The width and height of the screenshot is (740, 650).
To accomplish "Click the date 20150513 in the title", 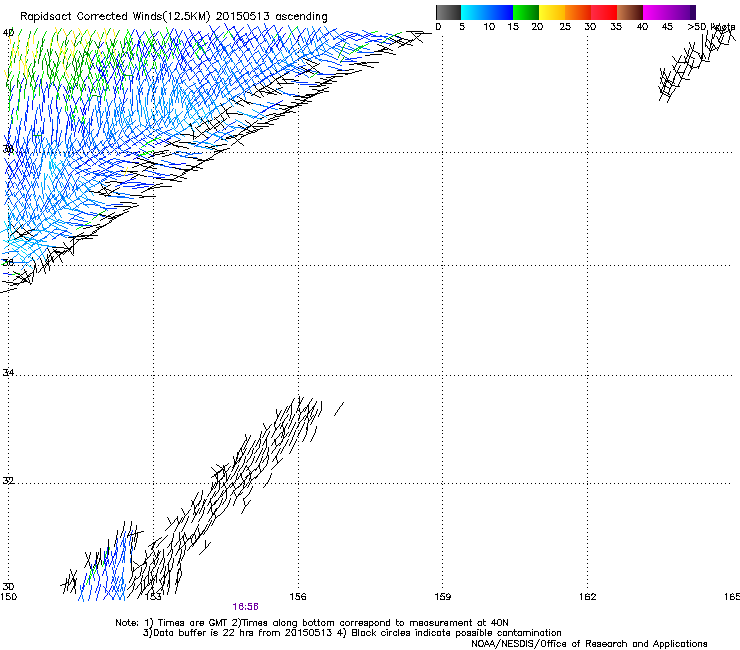I will pyautogui.click(x=243, y=16).
